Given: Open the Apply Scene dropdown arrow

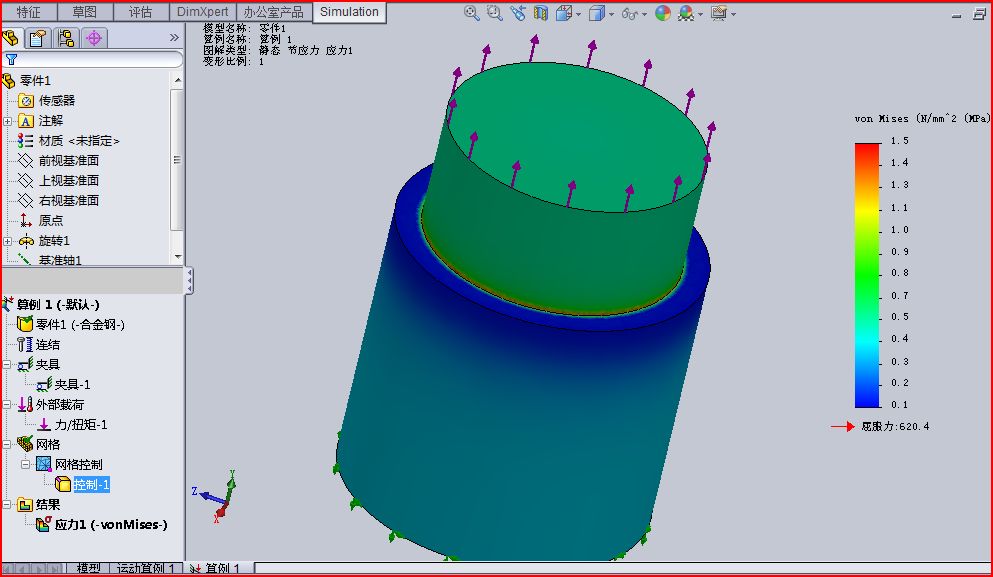Looking at the screenshot, I should (700, 15).
